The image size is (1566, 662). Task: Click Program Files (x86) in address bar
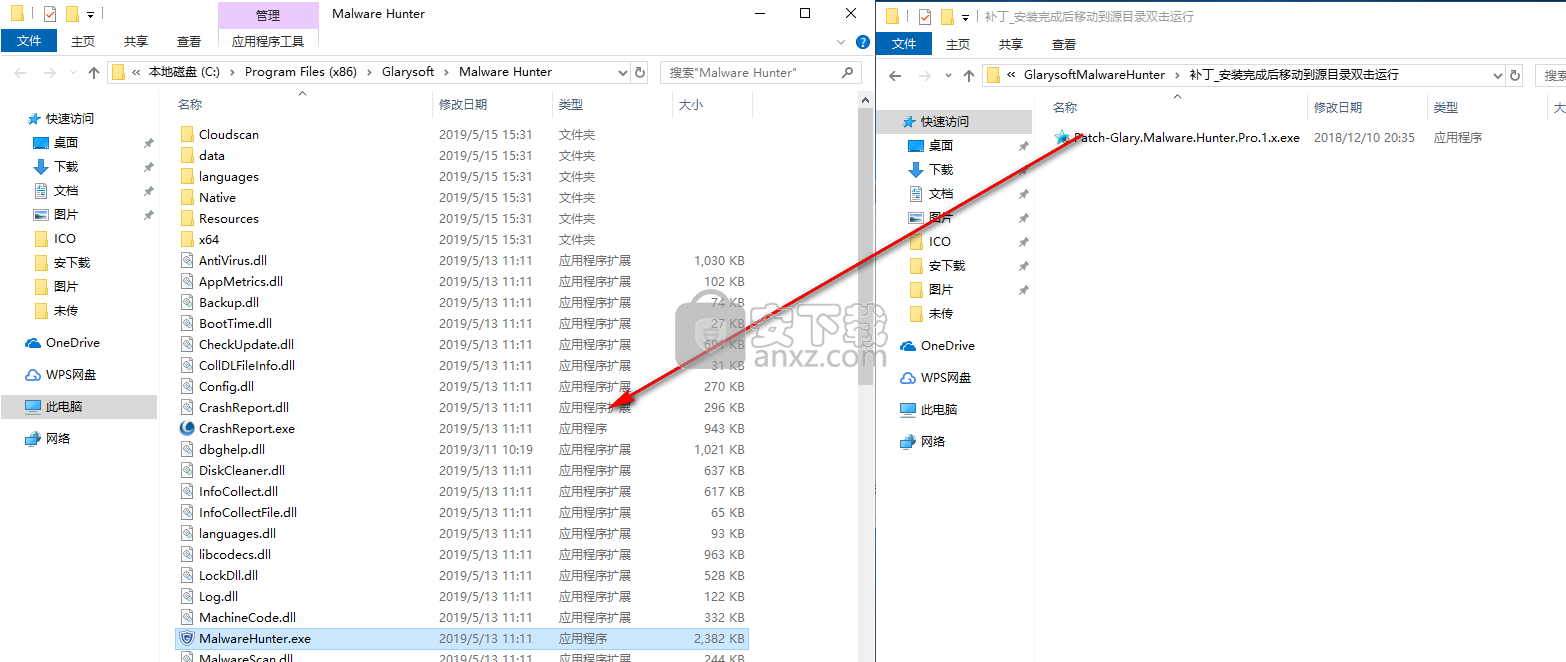click(x=300, y=72)
